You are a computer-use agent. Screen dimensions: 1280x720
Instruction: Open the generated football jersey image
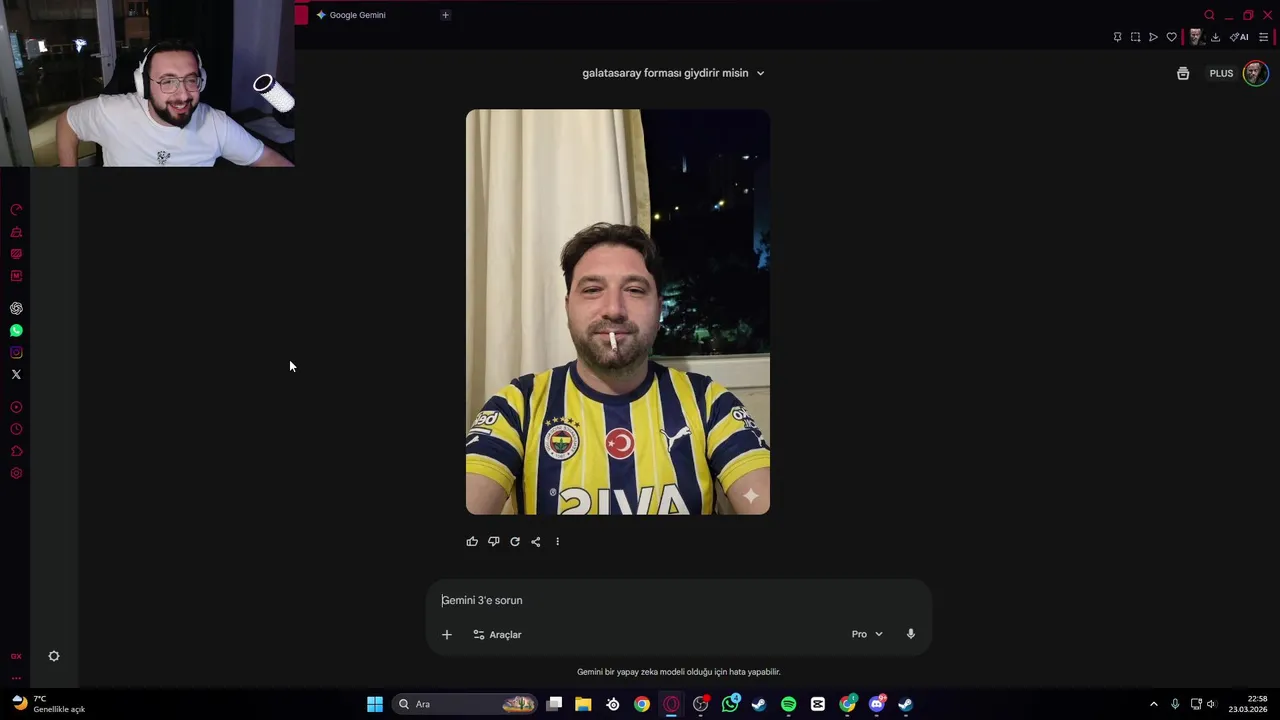pos(618,312)
